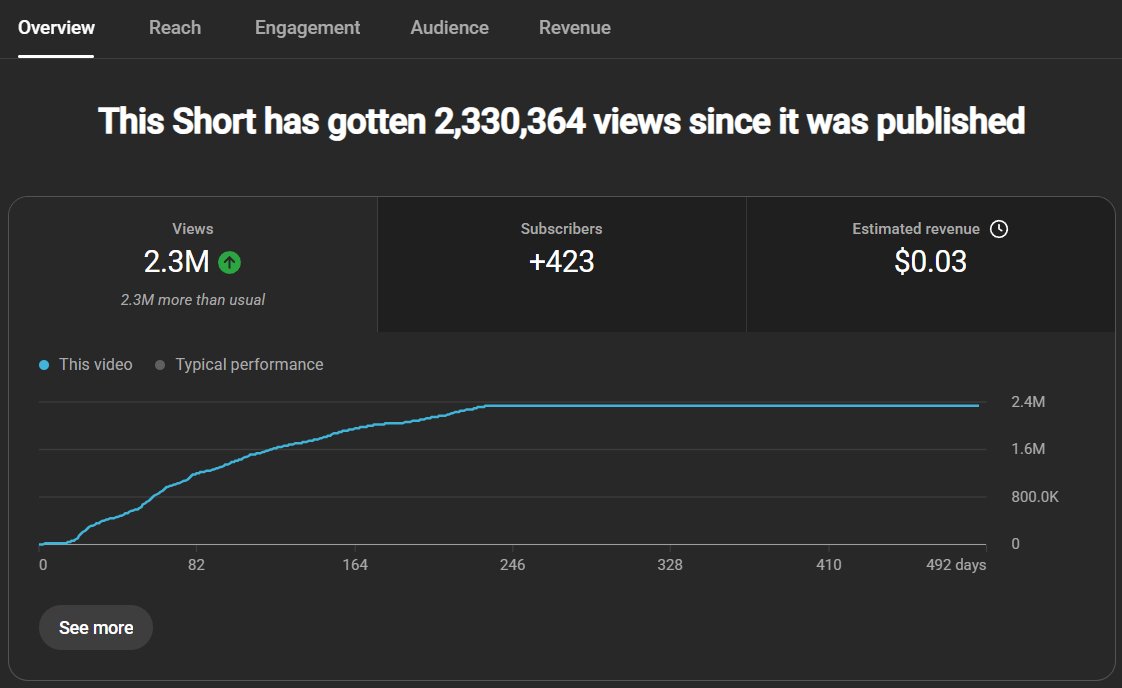This screenshot has height=688, width=1122.
Task: Click the 328 days x-axis label
Action: click(670, 565)
